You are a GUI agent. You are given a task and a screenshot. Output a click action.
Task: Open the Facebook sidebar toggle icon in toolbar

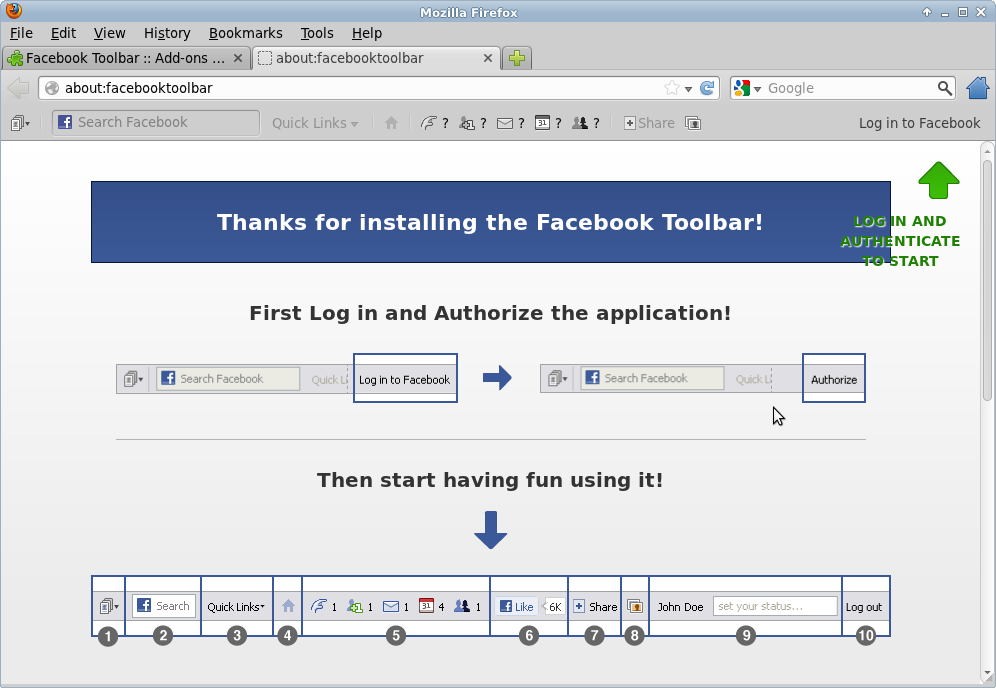(20, 123)
